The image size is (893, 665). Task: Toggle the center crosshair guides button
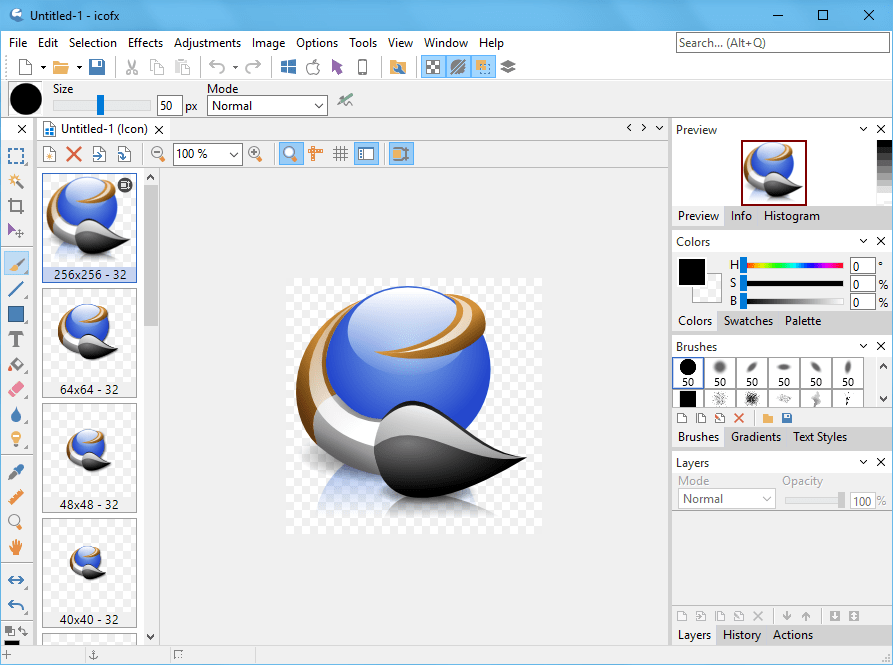(x=315, y=154)
